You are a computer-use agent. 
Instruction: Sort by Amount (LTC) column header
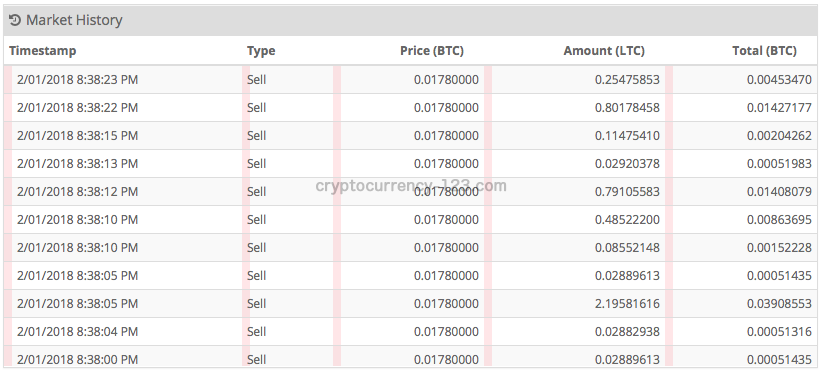(x=604, y=51)
